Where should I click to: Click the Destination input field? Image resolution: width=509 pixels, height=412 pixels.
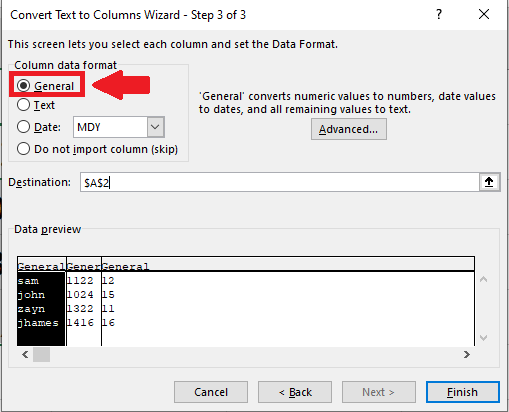279,182
